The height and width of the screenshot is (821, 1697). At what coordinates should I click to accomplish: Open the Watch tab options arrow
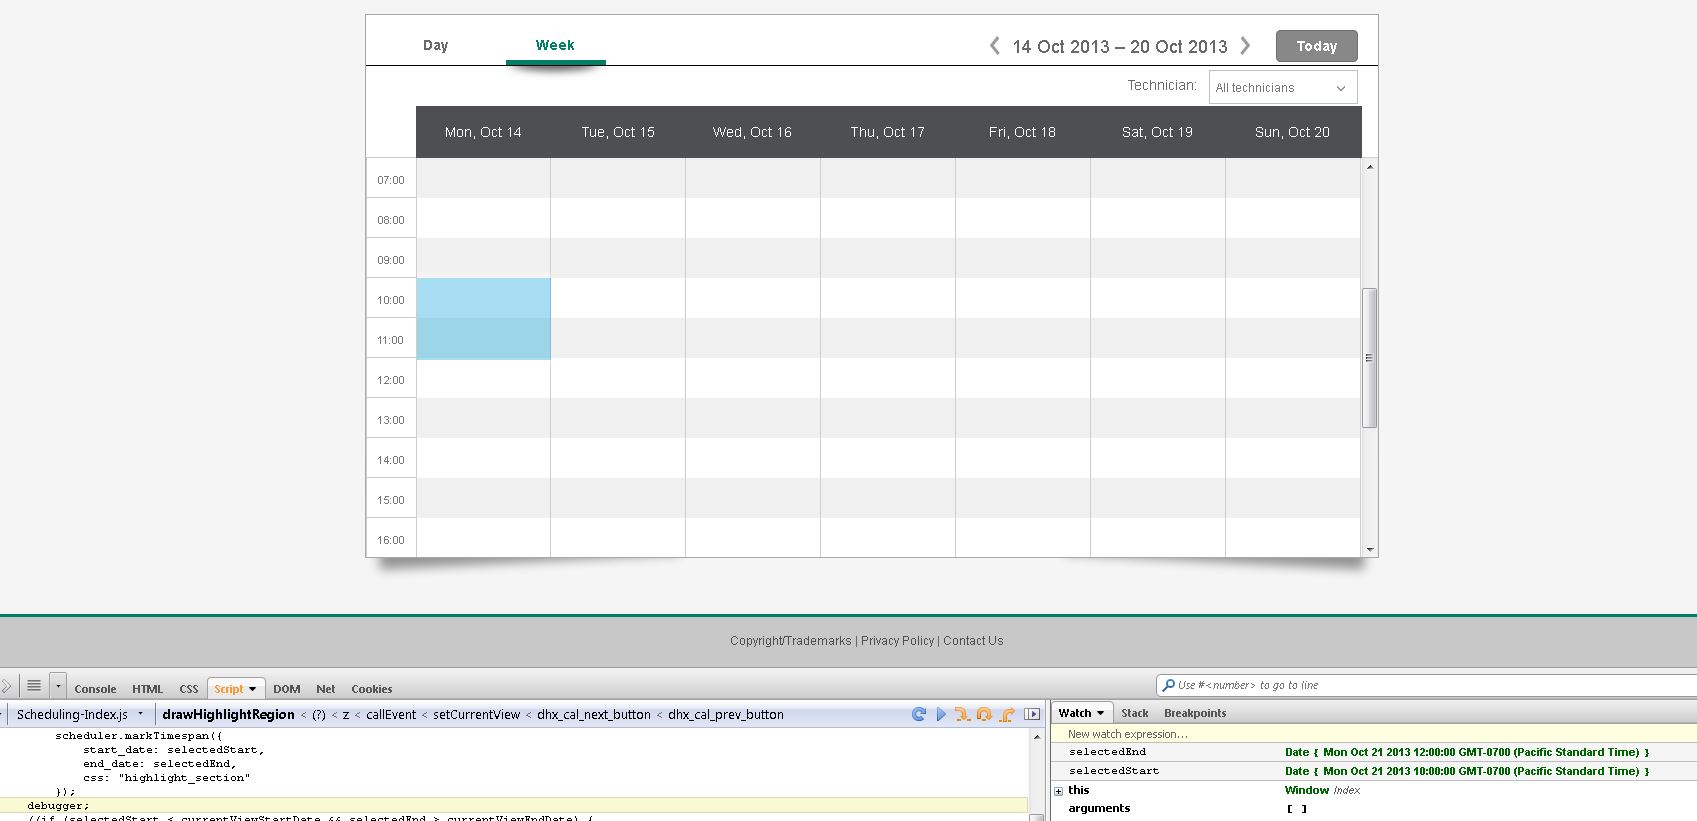coord(1101,713)
